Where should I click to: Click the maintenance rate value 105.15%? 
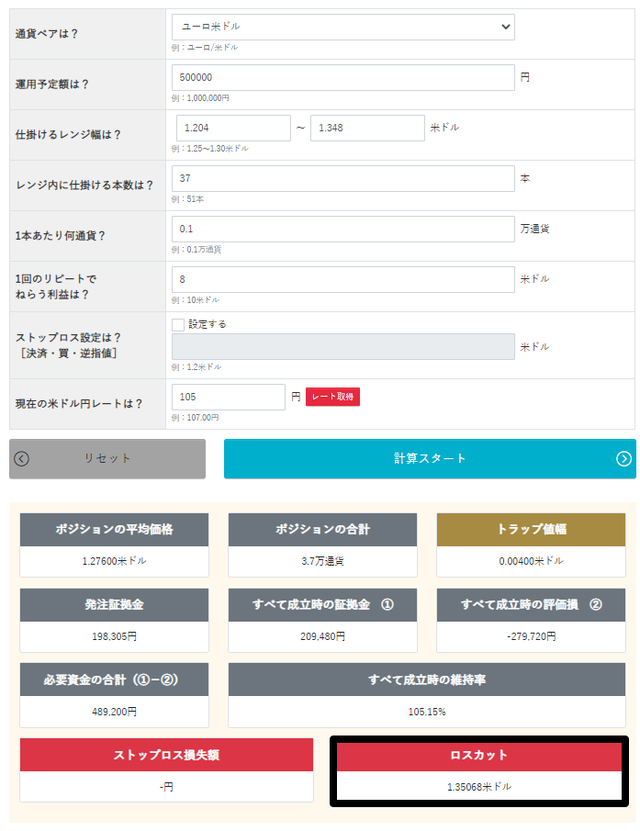(x=426, y=712)
